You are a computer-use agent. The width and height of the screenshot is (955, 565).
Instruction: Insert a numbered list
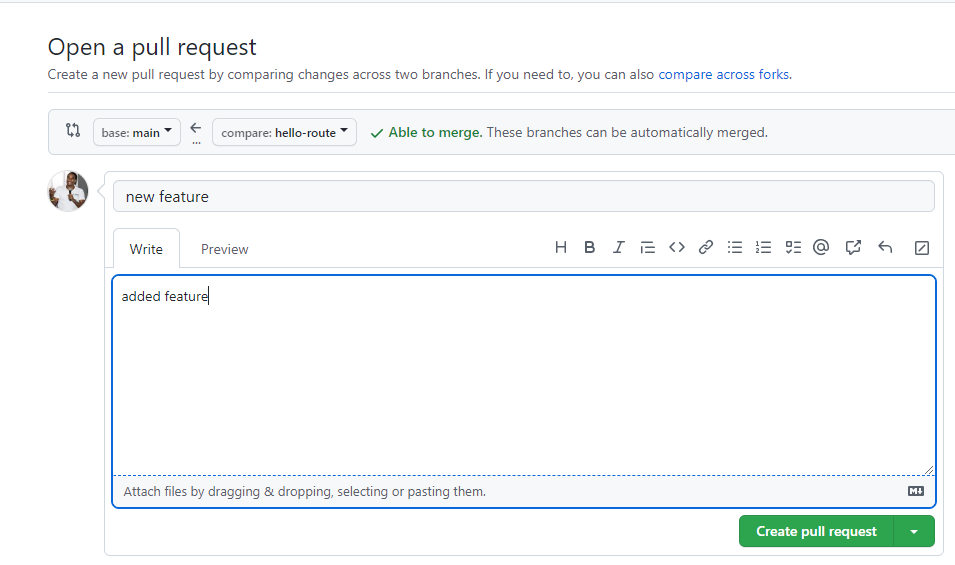pos(764,248)
